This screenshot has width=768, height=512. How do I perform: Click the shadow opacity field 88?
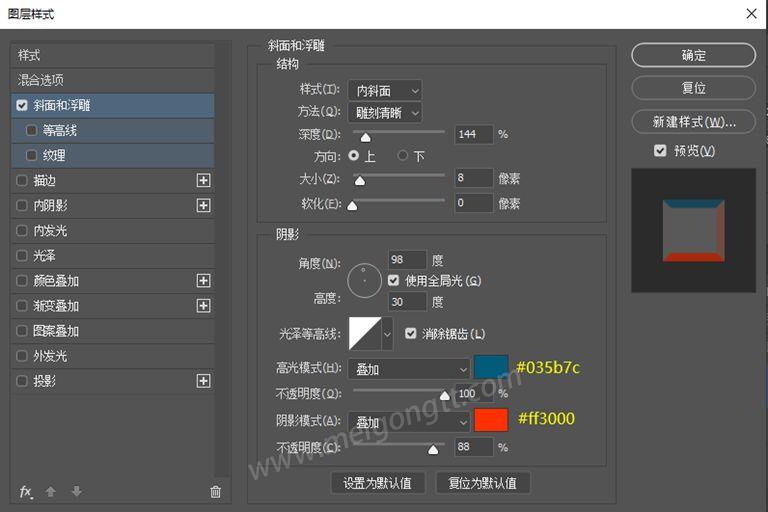[x=474, y=447]
